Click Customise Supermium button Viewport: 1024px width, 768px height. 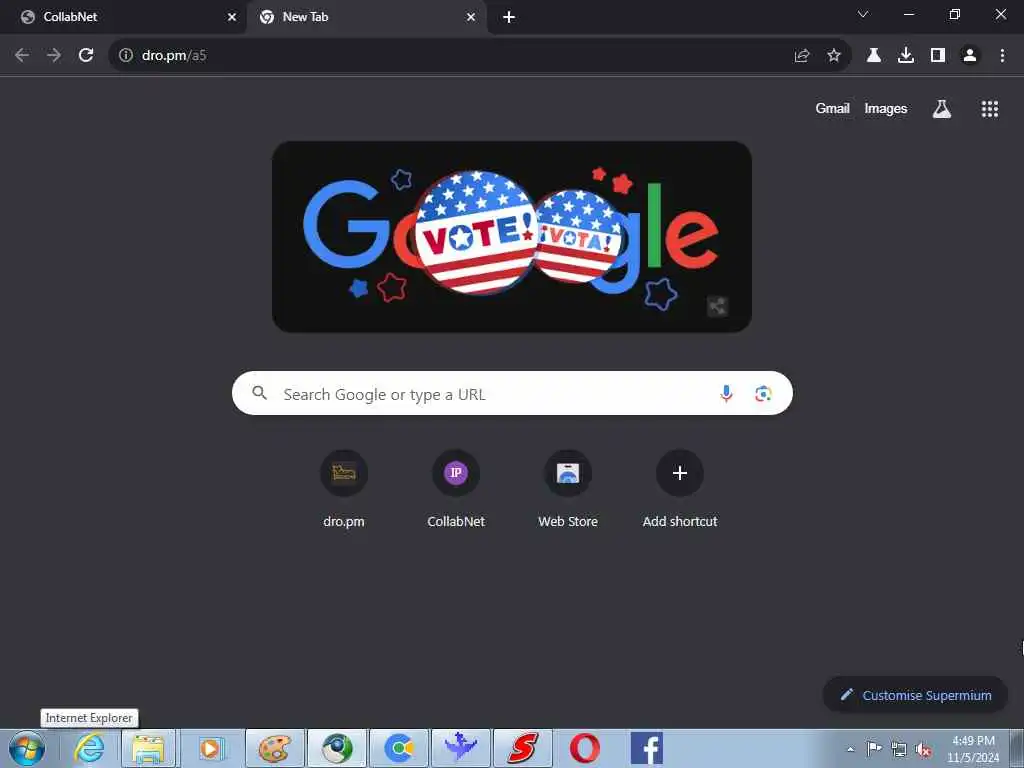click(x=915, y=695)
